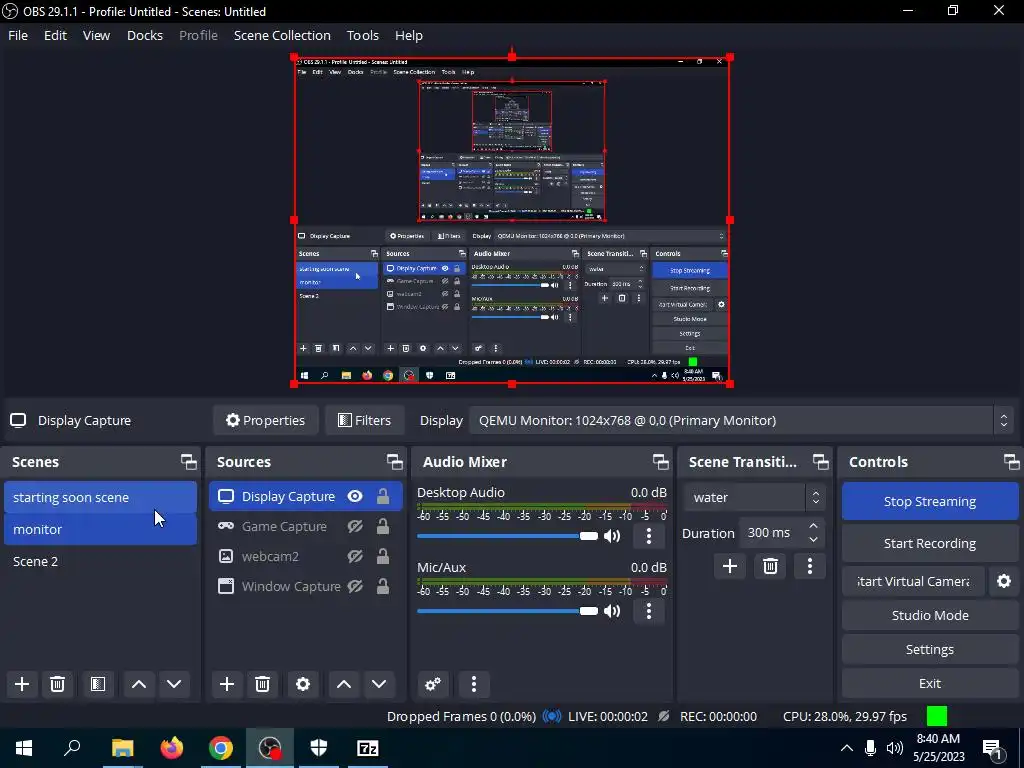
Task: Move selected source up
Action: [344, 684]
